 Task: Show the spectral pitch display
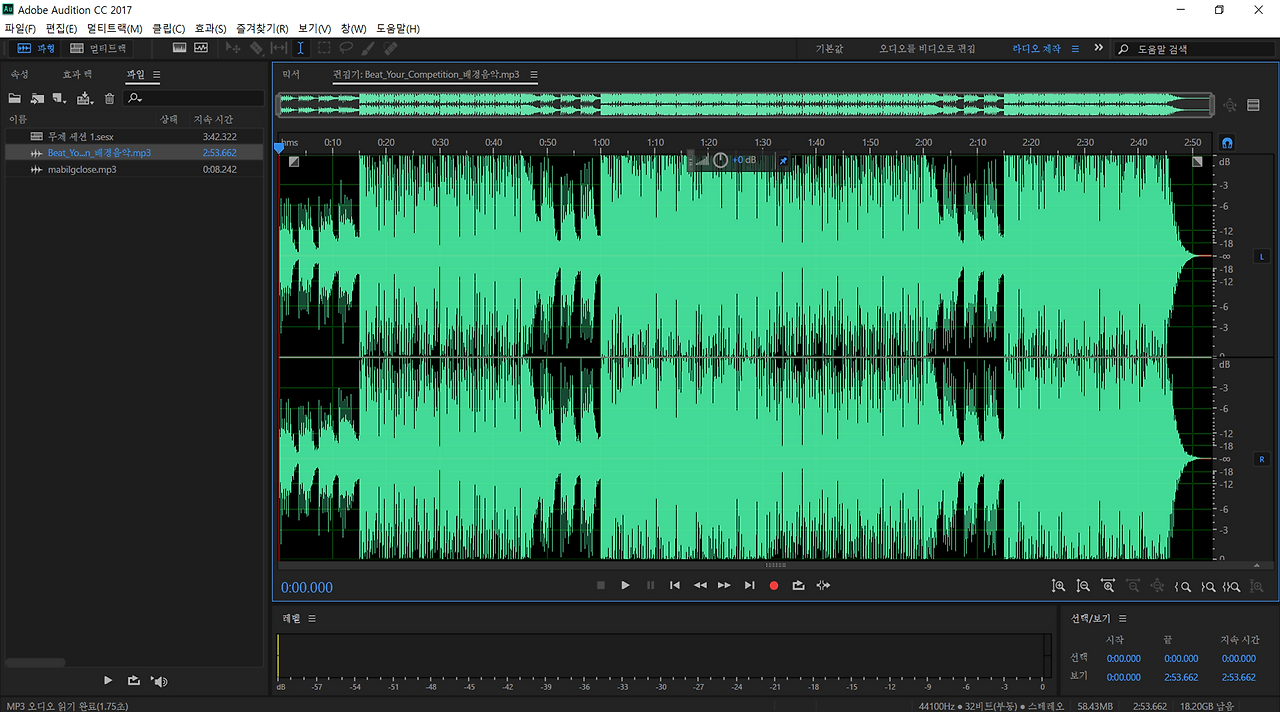point(201,47)
